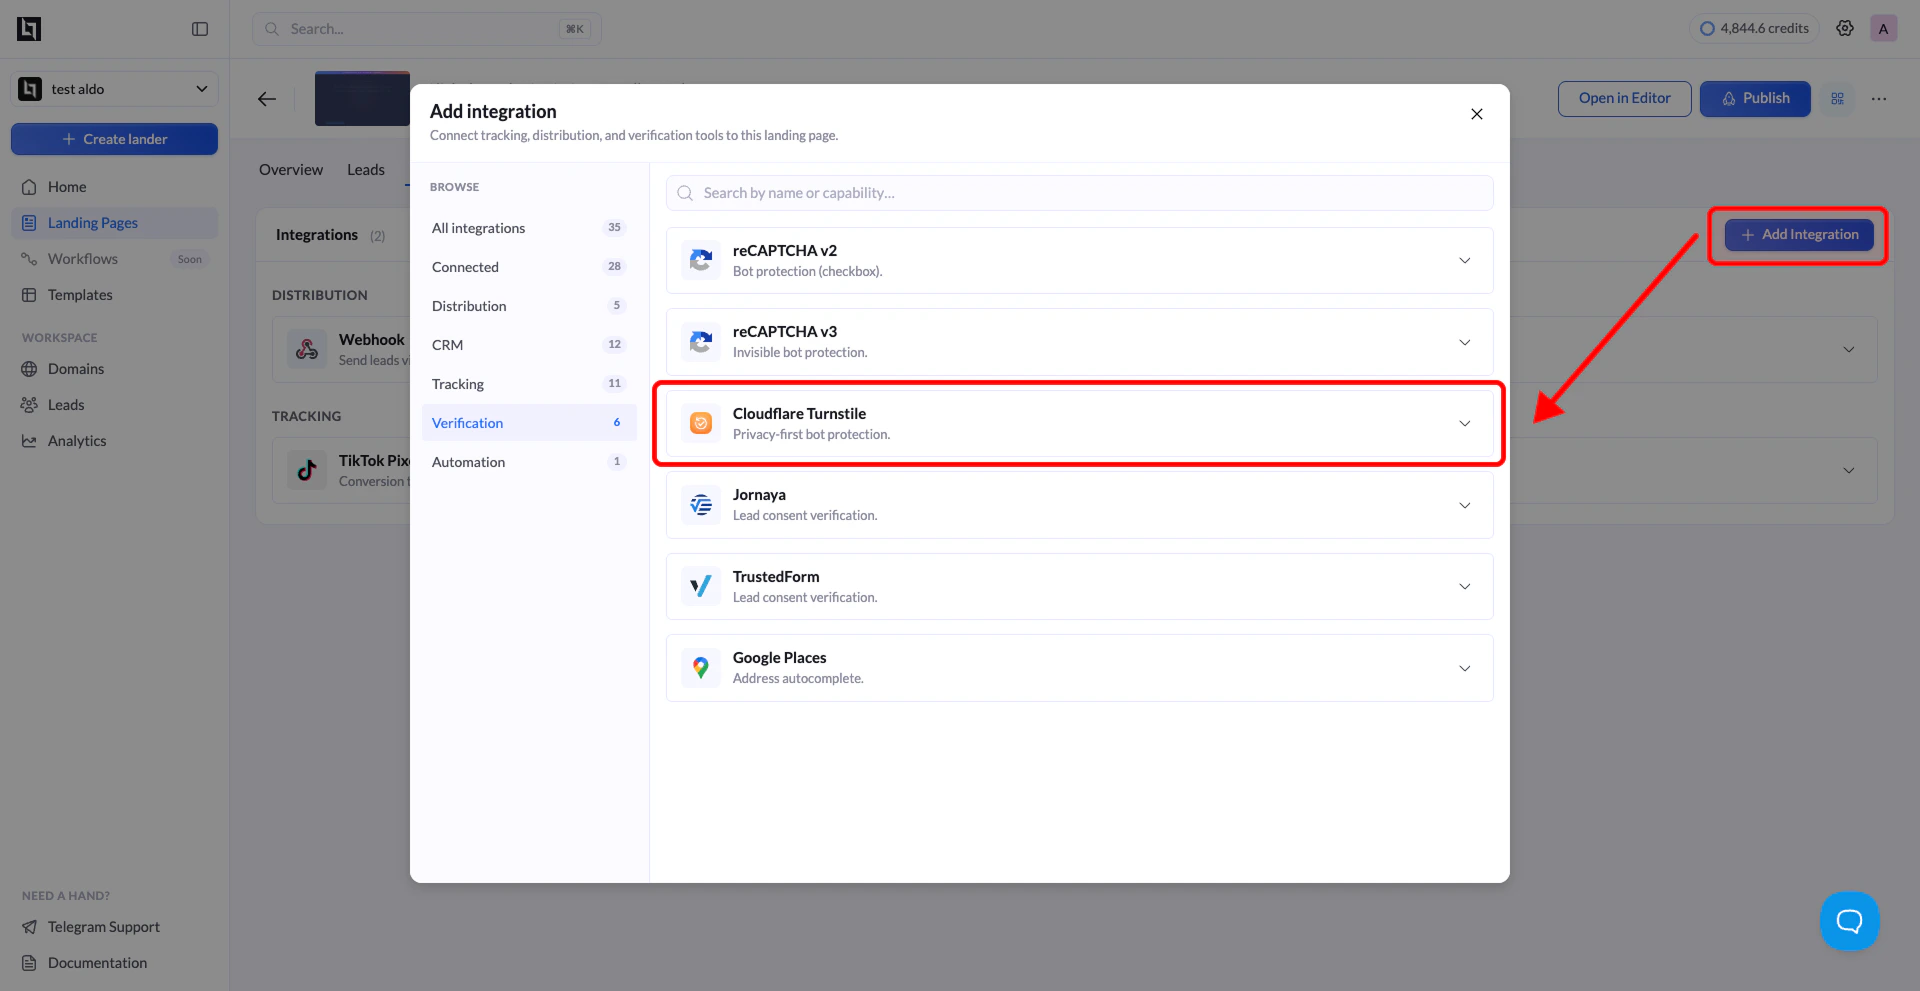Open Templates in the sidebar

(114, 295)
